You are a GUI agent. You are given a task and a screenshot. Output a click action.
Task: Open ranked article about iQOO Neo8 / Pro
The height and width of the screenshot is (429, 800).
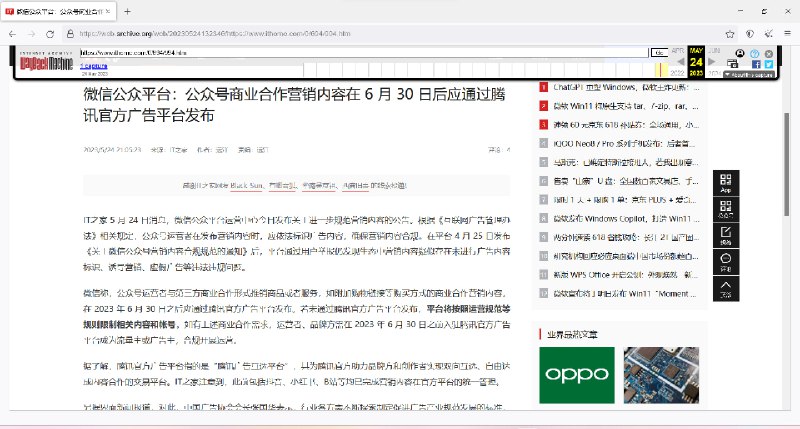(x=624, y=144)
